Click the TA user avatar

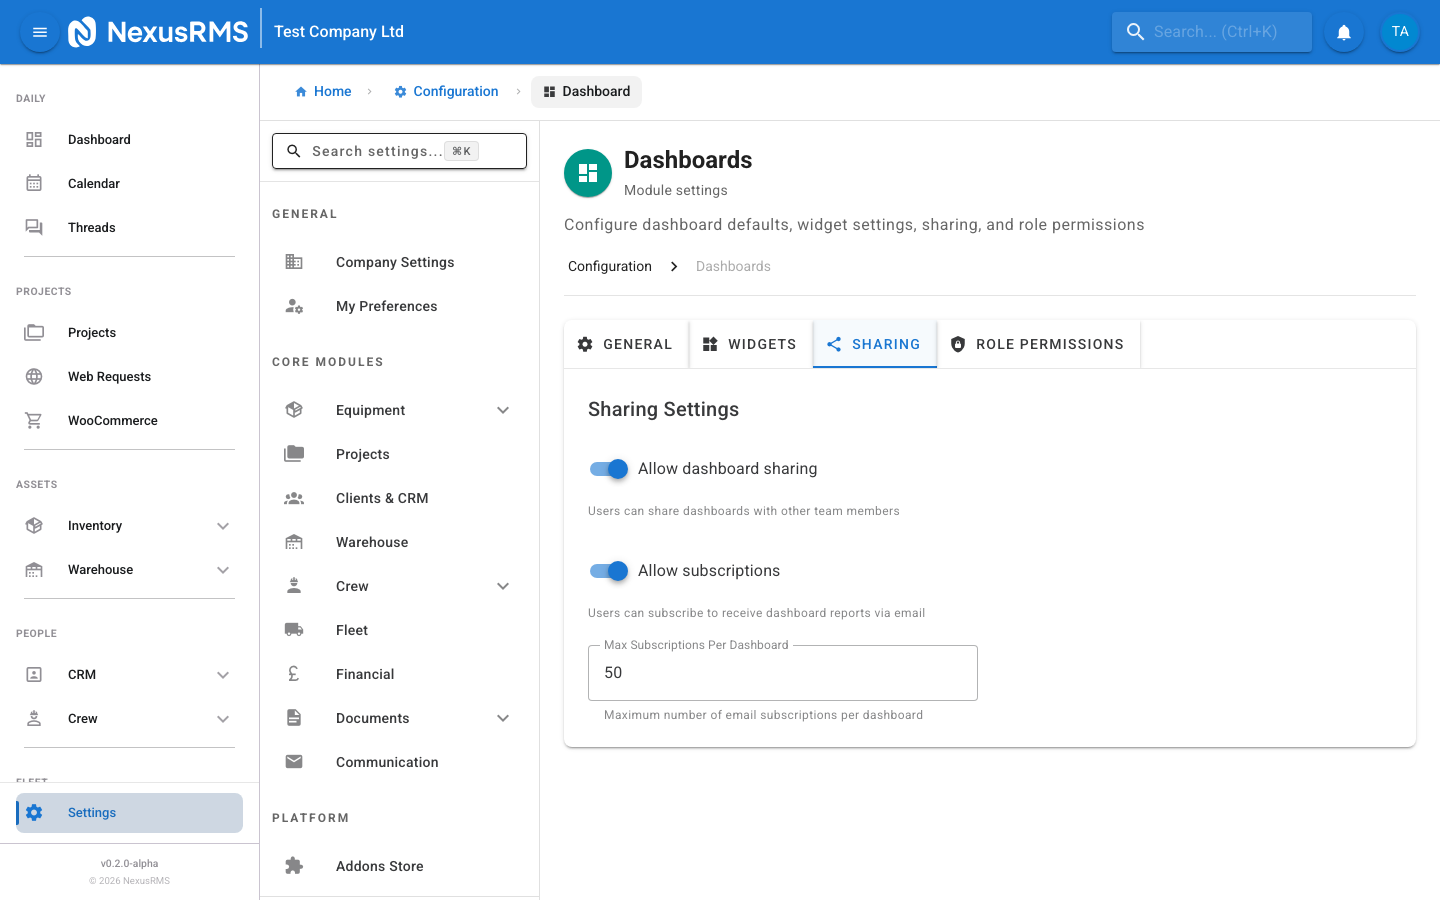tap(1399, 31)
